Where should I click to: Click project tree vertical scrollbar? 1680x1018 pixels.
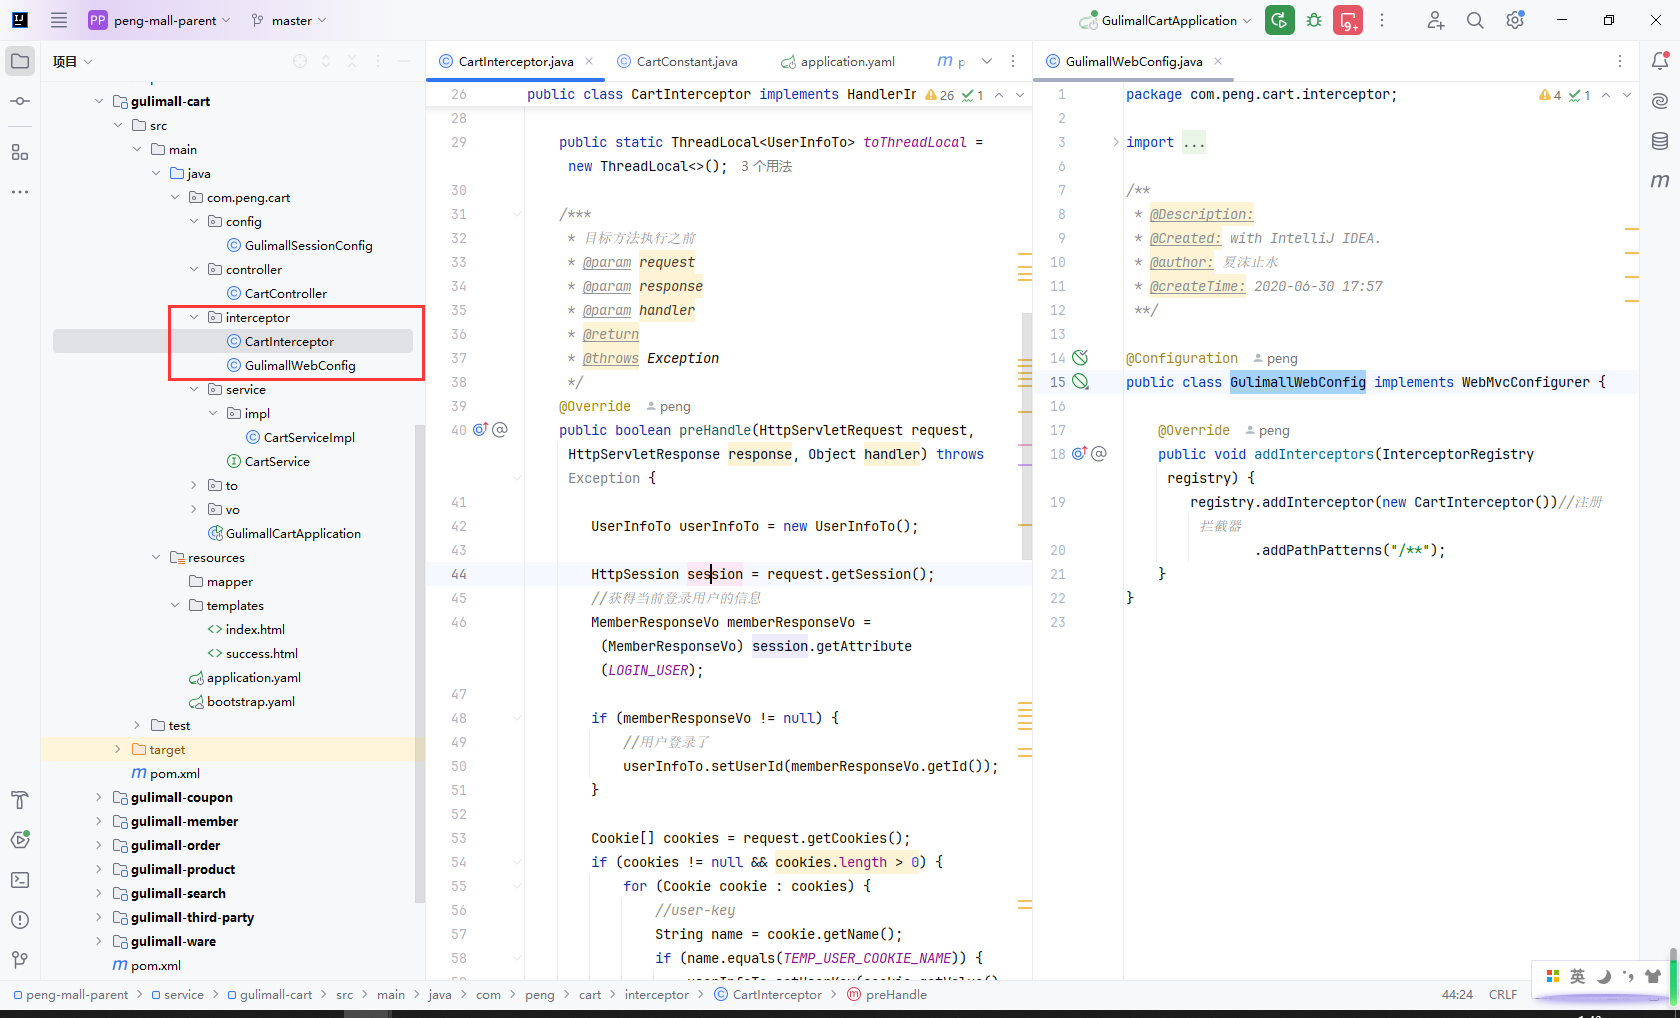420,665
